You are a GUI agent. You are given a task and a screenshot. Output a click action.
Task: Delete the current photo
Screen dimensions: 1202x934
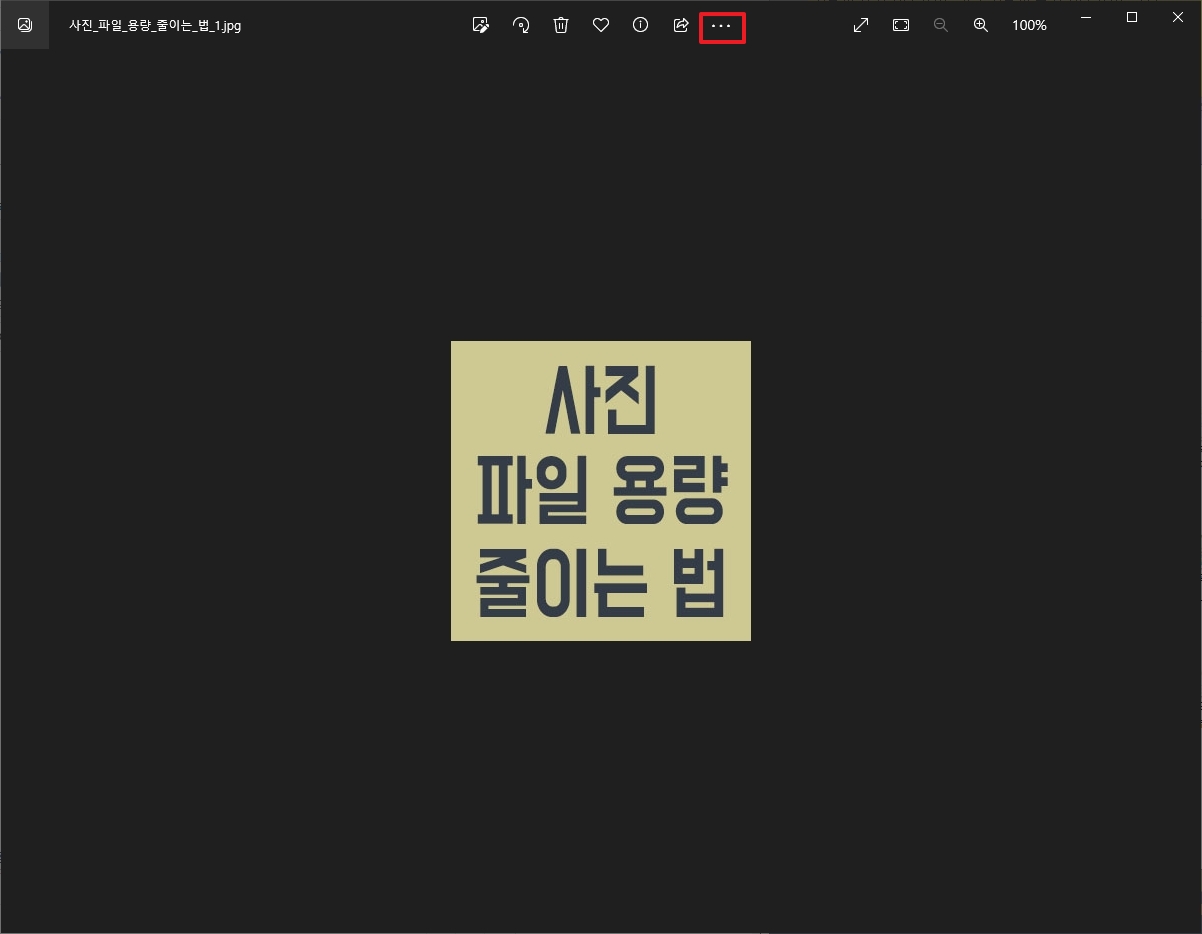click(x=561, y=25)
